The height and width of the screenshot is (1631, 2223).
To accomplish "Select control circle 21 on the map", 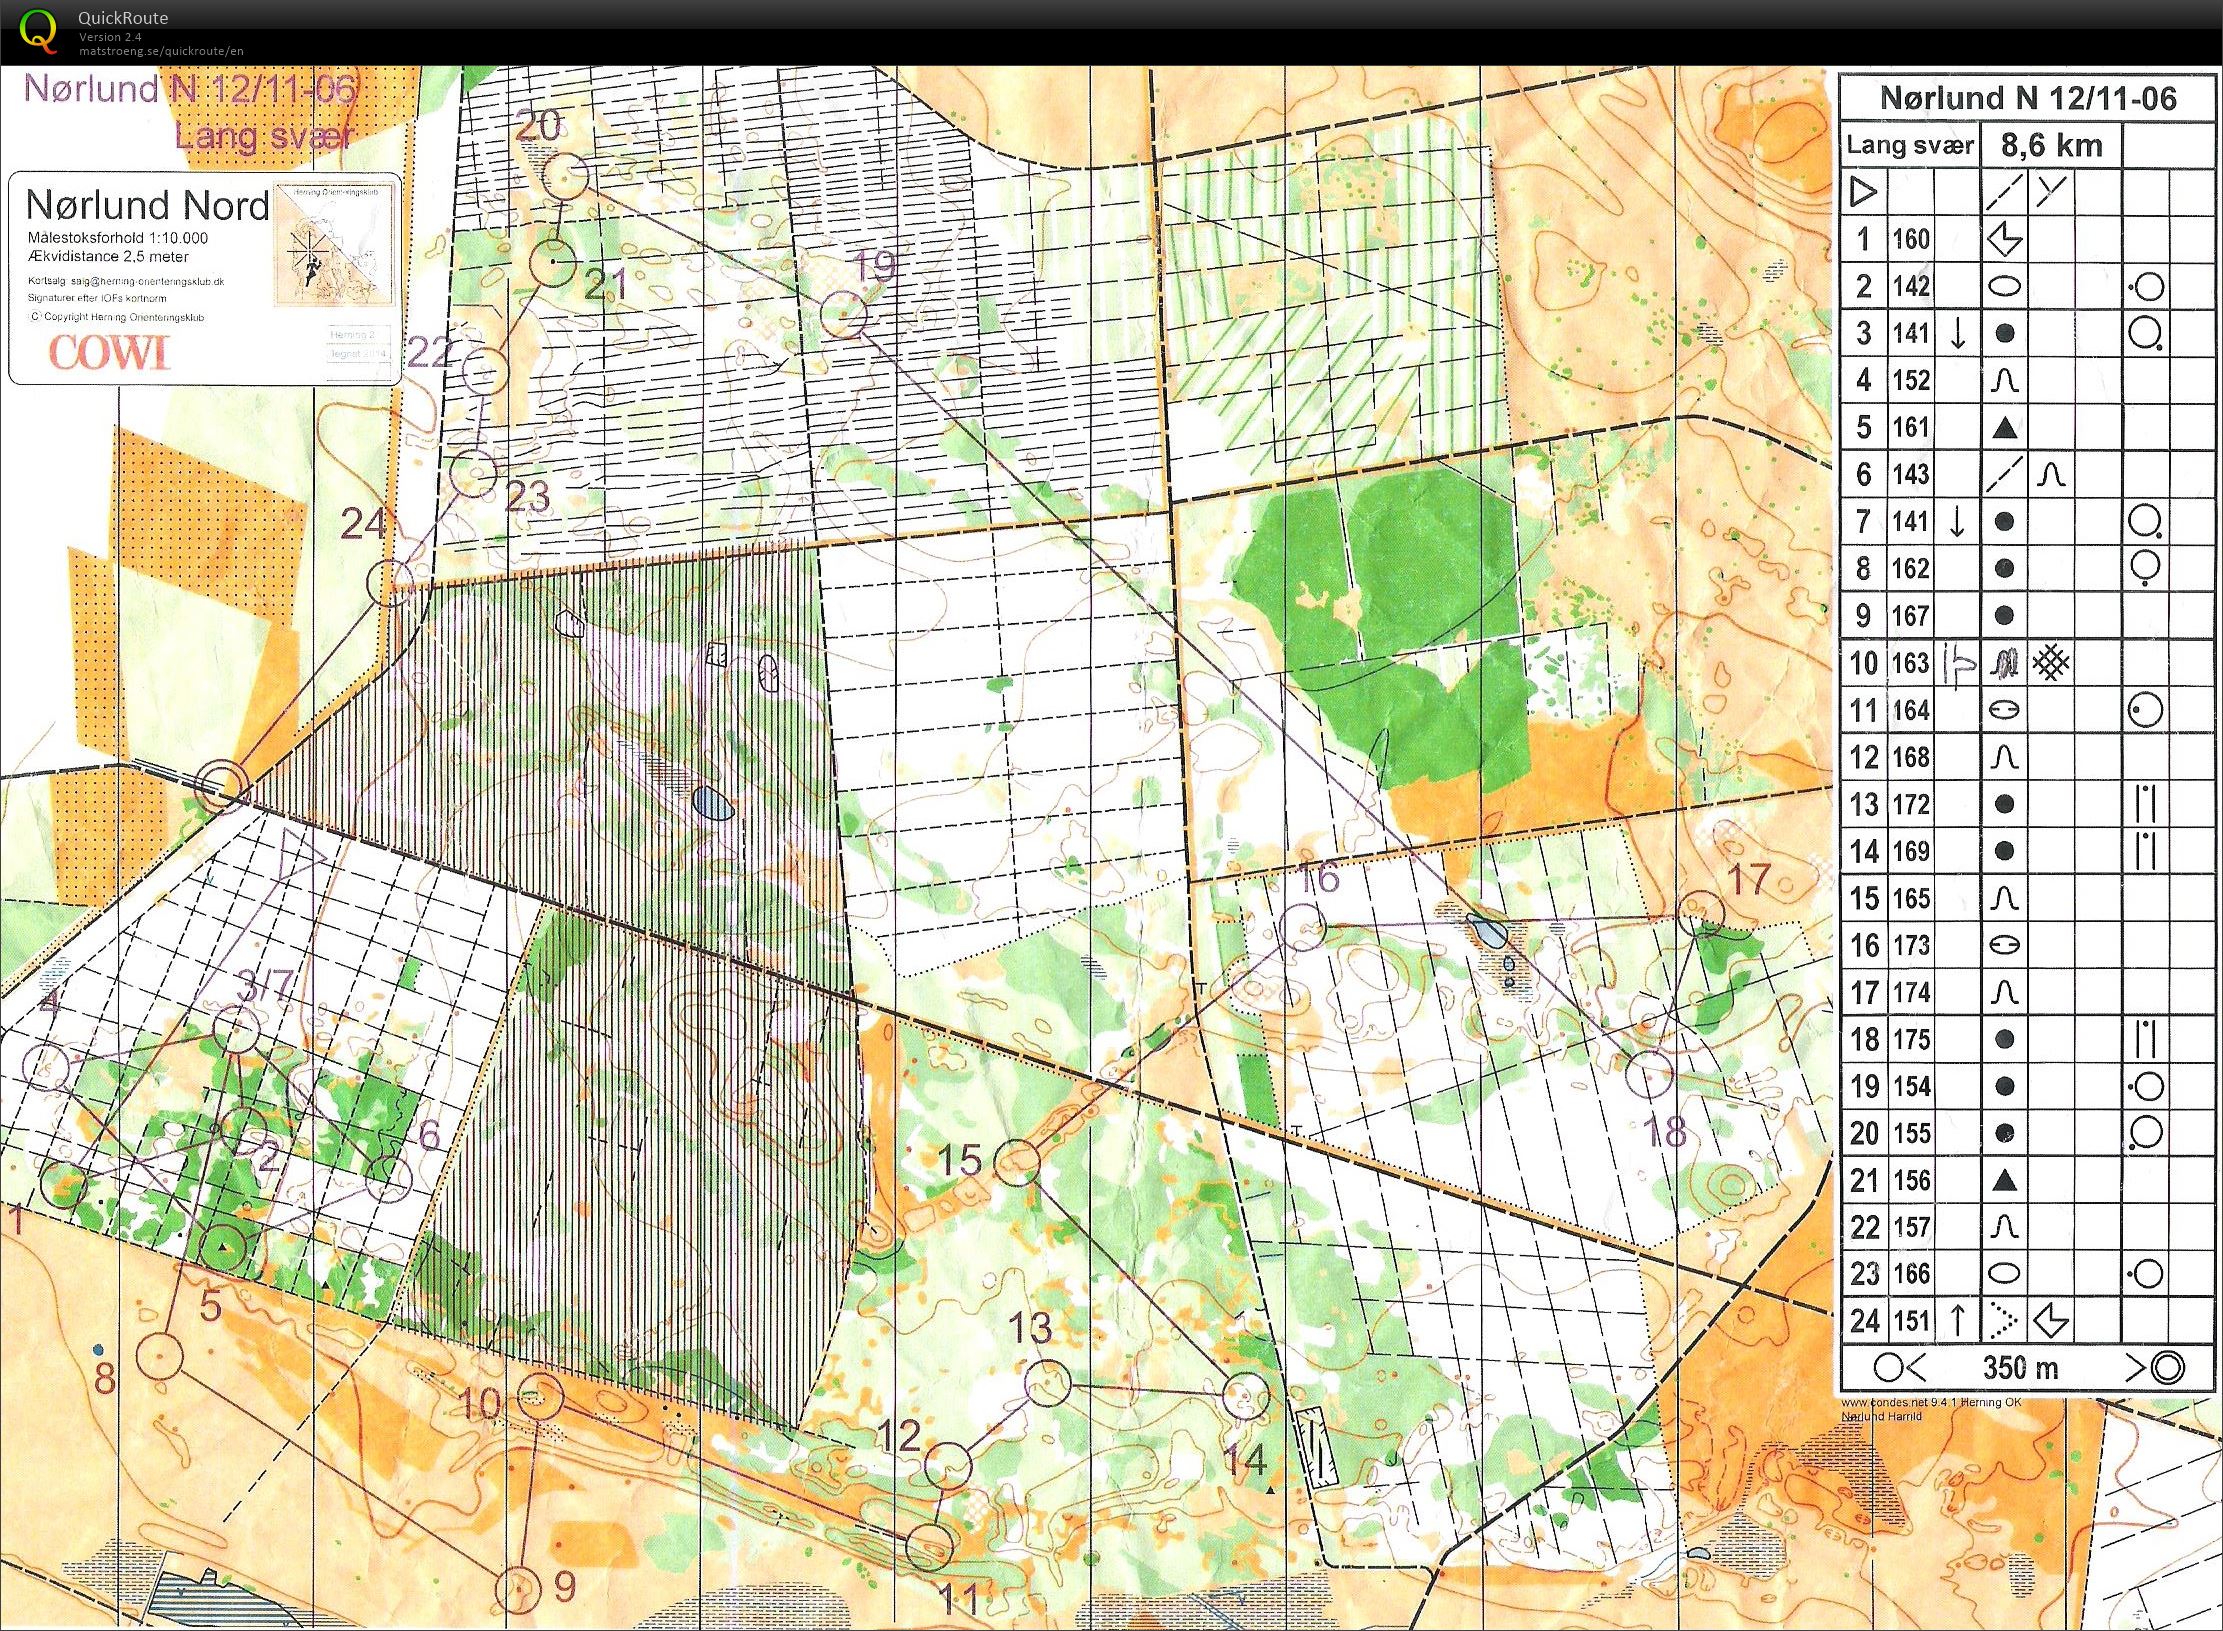I will [x=553, y=264].
